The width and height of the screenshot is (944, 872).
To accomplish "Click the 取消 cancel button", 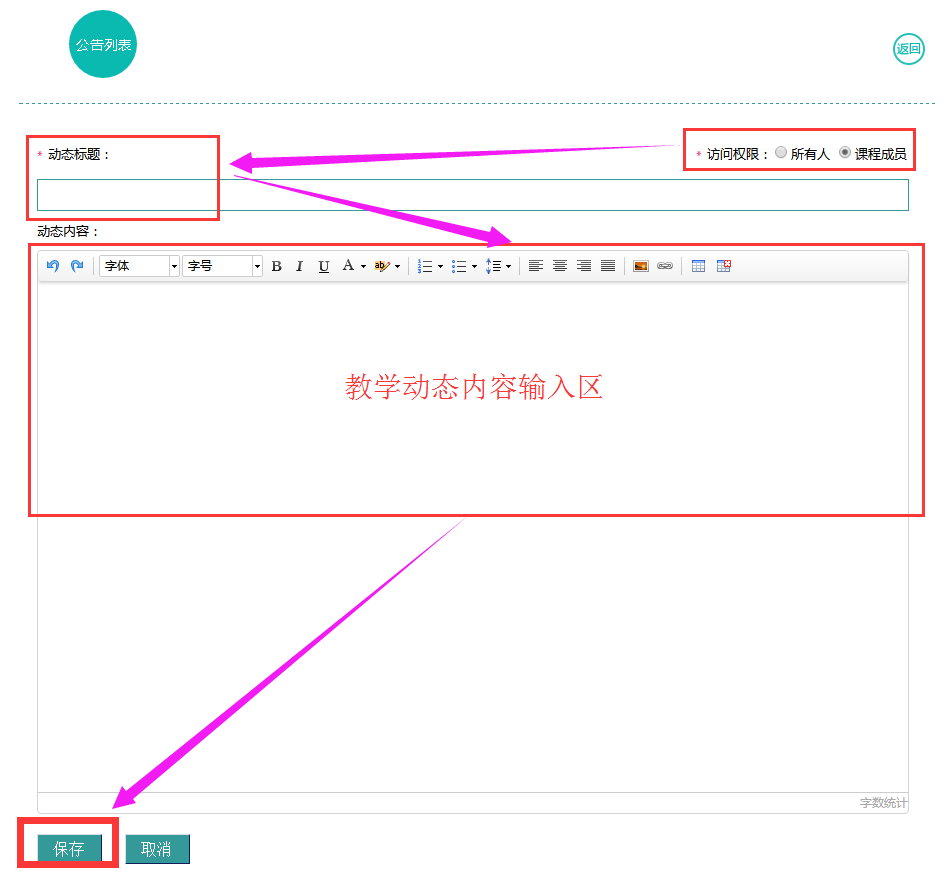I will coord(156,849).
